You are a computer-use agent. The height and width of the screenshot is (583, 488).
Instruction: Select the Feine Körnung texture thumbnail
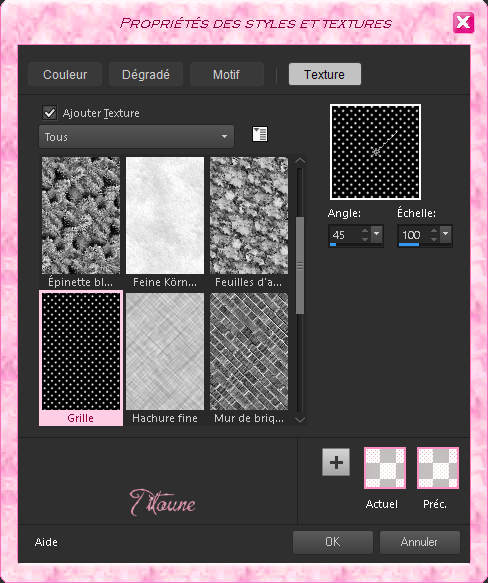tap(165, 216)
